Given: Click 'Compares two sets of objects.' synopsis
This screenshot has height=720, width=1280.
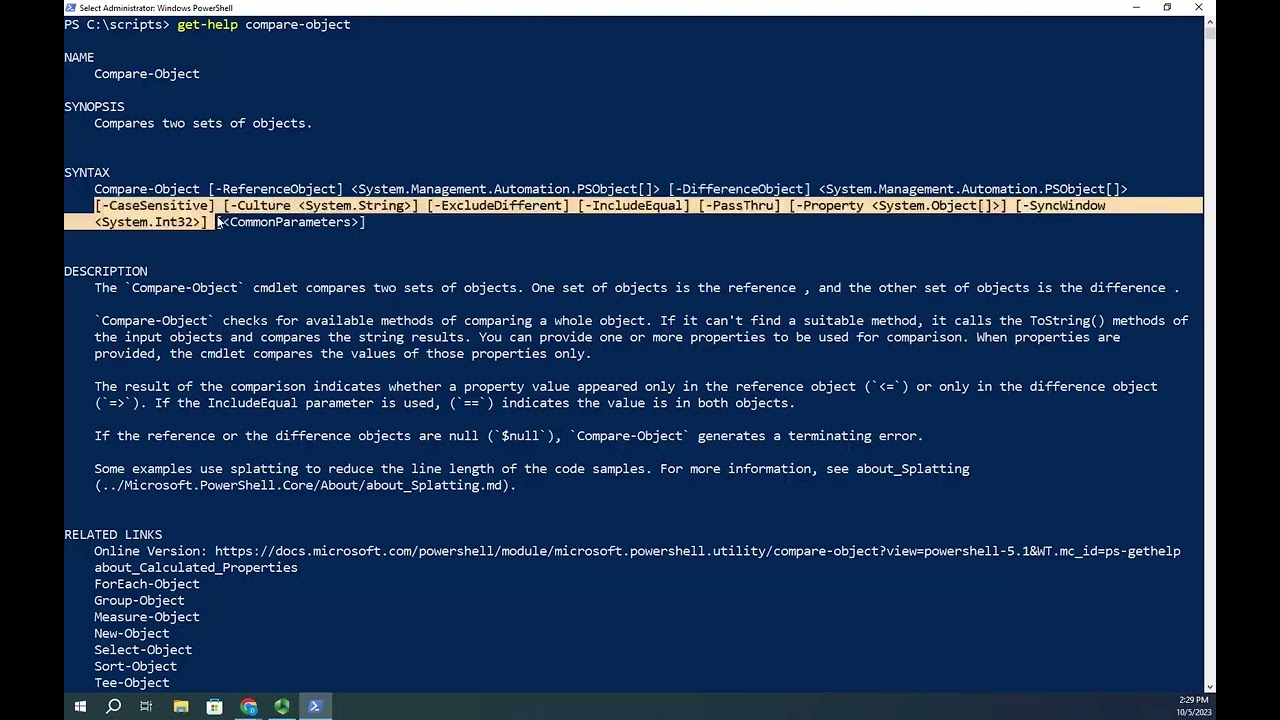Looking at the screenshot, I should [203, 123].
